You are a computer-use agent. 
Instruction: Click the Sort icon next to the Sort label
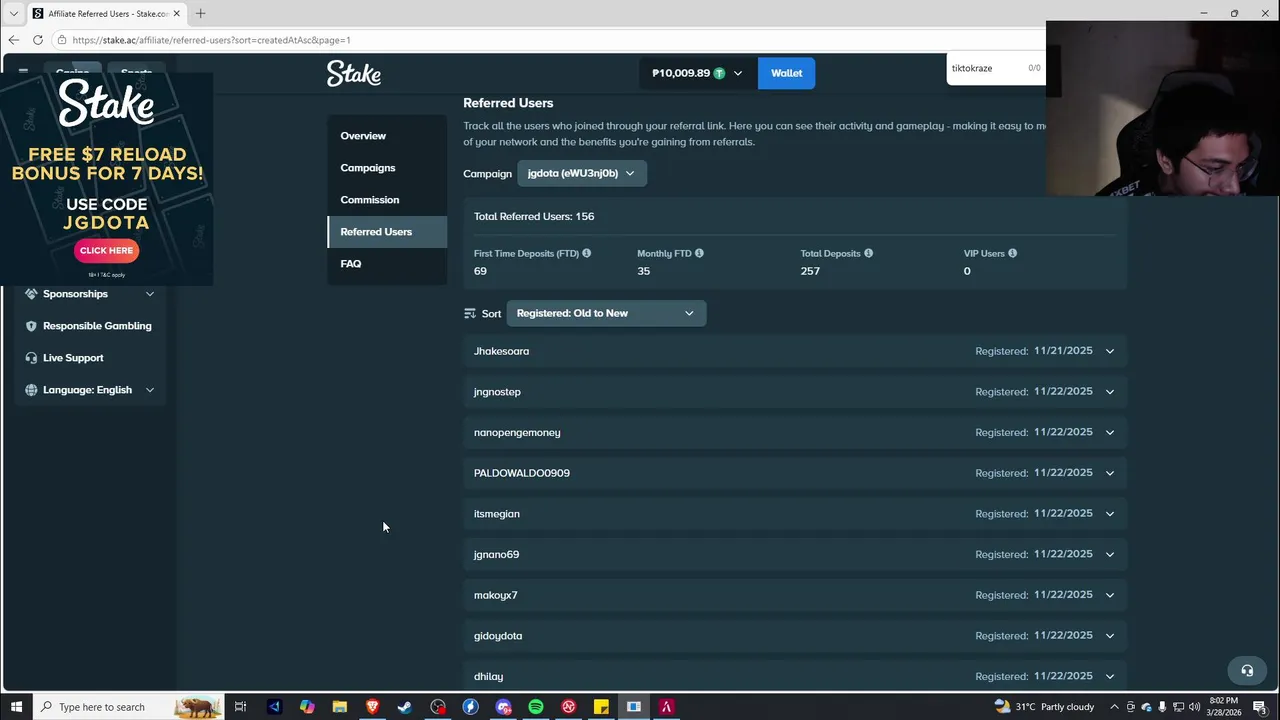[470, 313]
